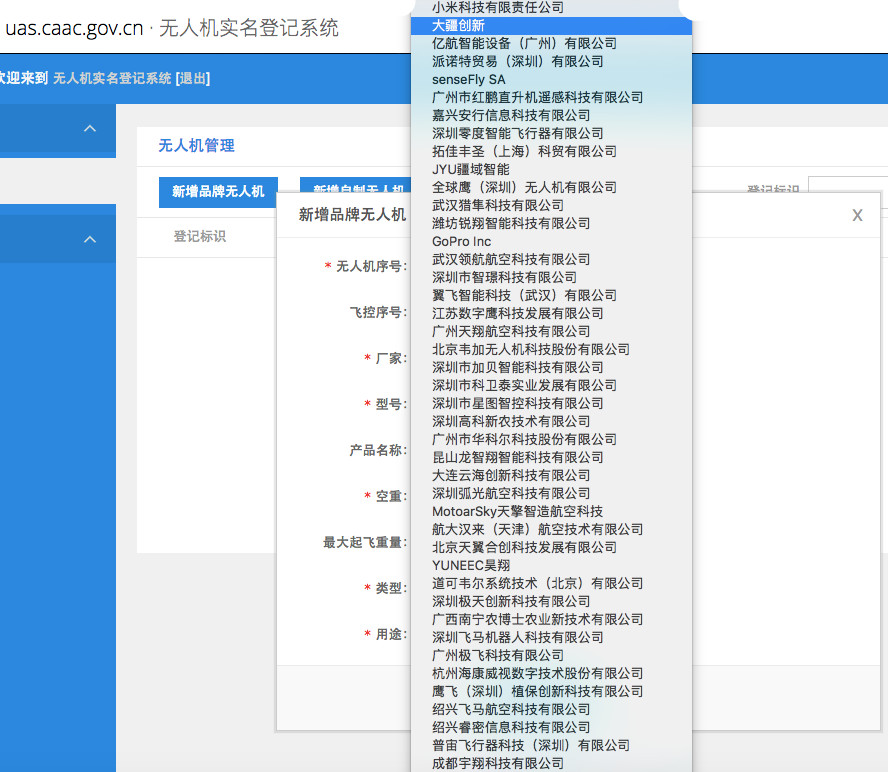The image size is (888, 772).
Task: Choose 北京韦加无人机科技股份有限公司 option
Action: pyautogui.click(x=531, y=349)
